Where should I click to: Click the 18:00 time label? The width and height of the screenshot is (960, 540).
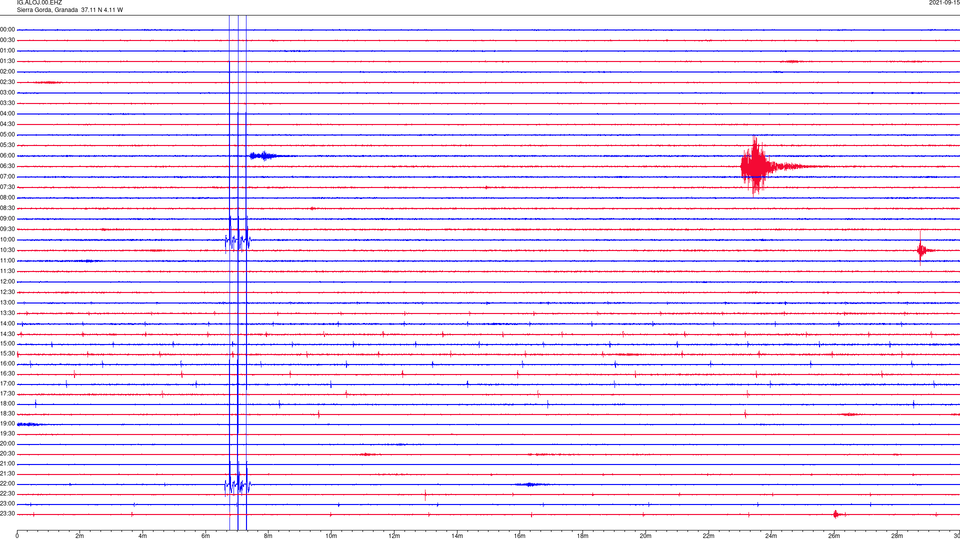tap(7, 403)
